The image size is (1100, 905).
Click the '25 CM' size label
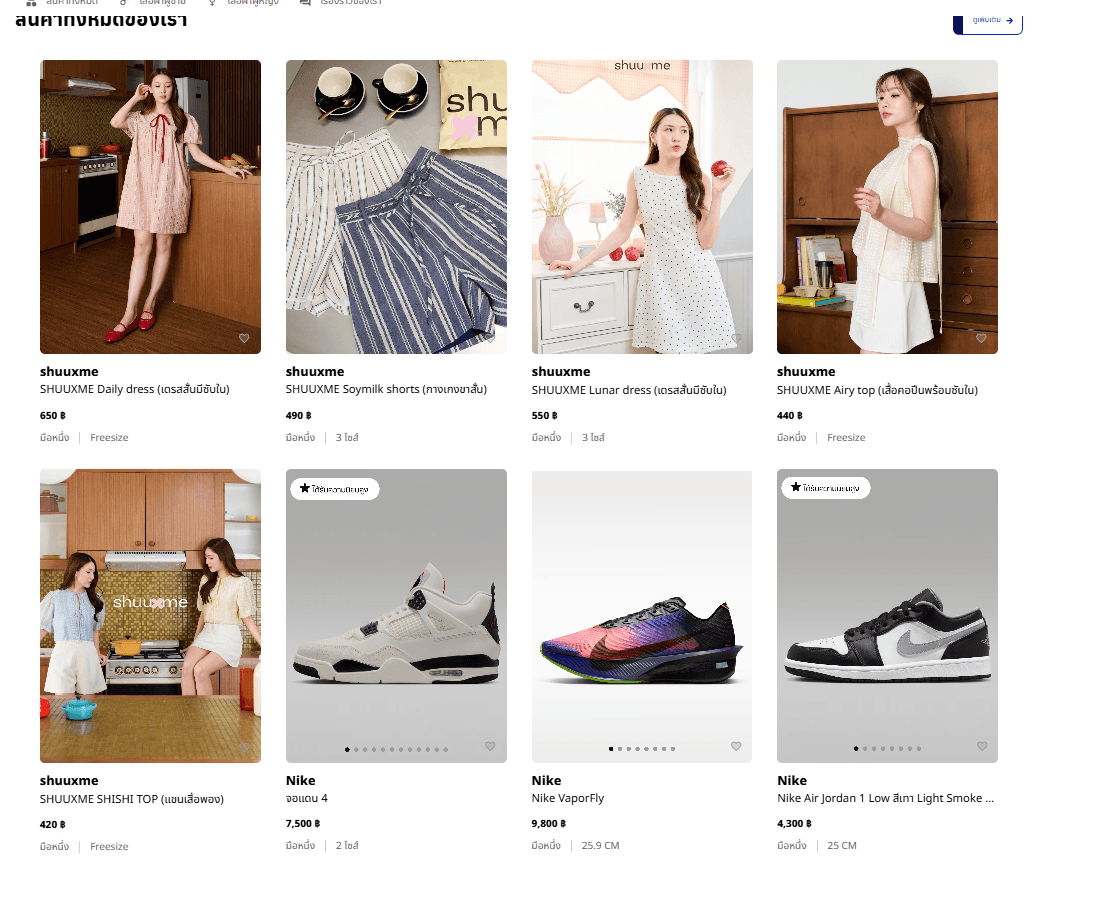click(842, 846)
